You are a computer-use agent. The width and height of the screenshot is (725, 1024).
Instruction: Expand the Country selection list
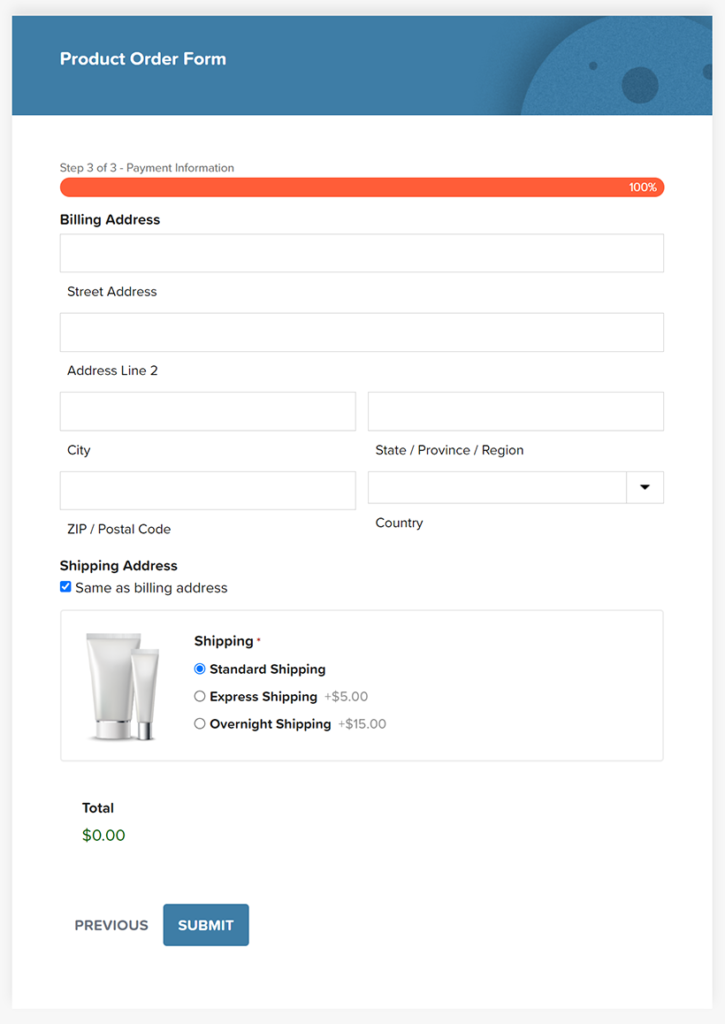click(x=646, y=487)
